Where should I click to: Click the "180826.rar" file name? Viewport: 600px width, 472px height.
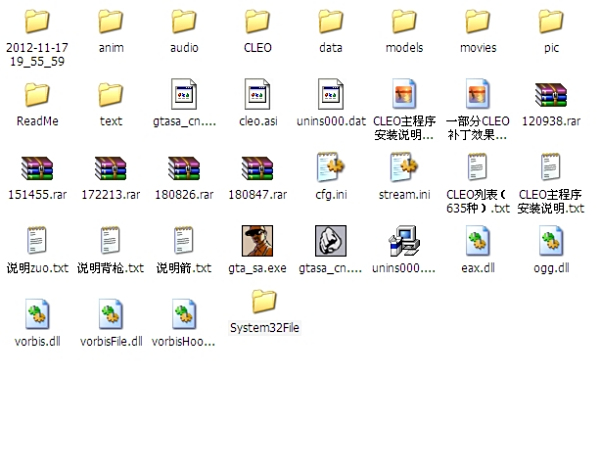184,195
